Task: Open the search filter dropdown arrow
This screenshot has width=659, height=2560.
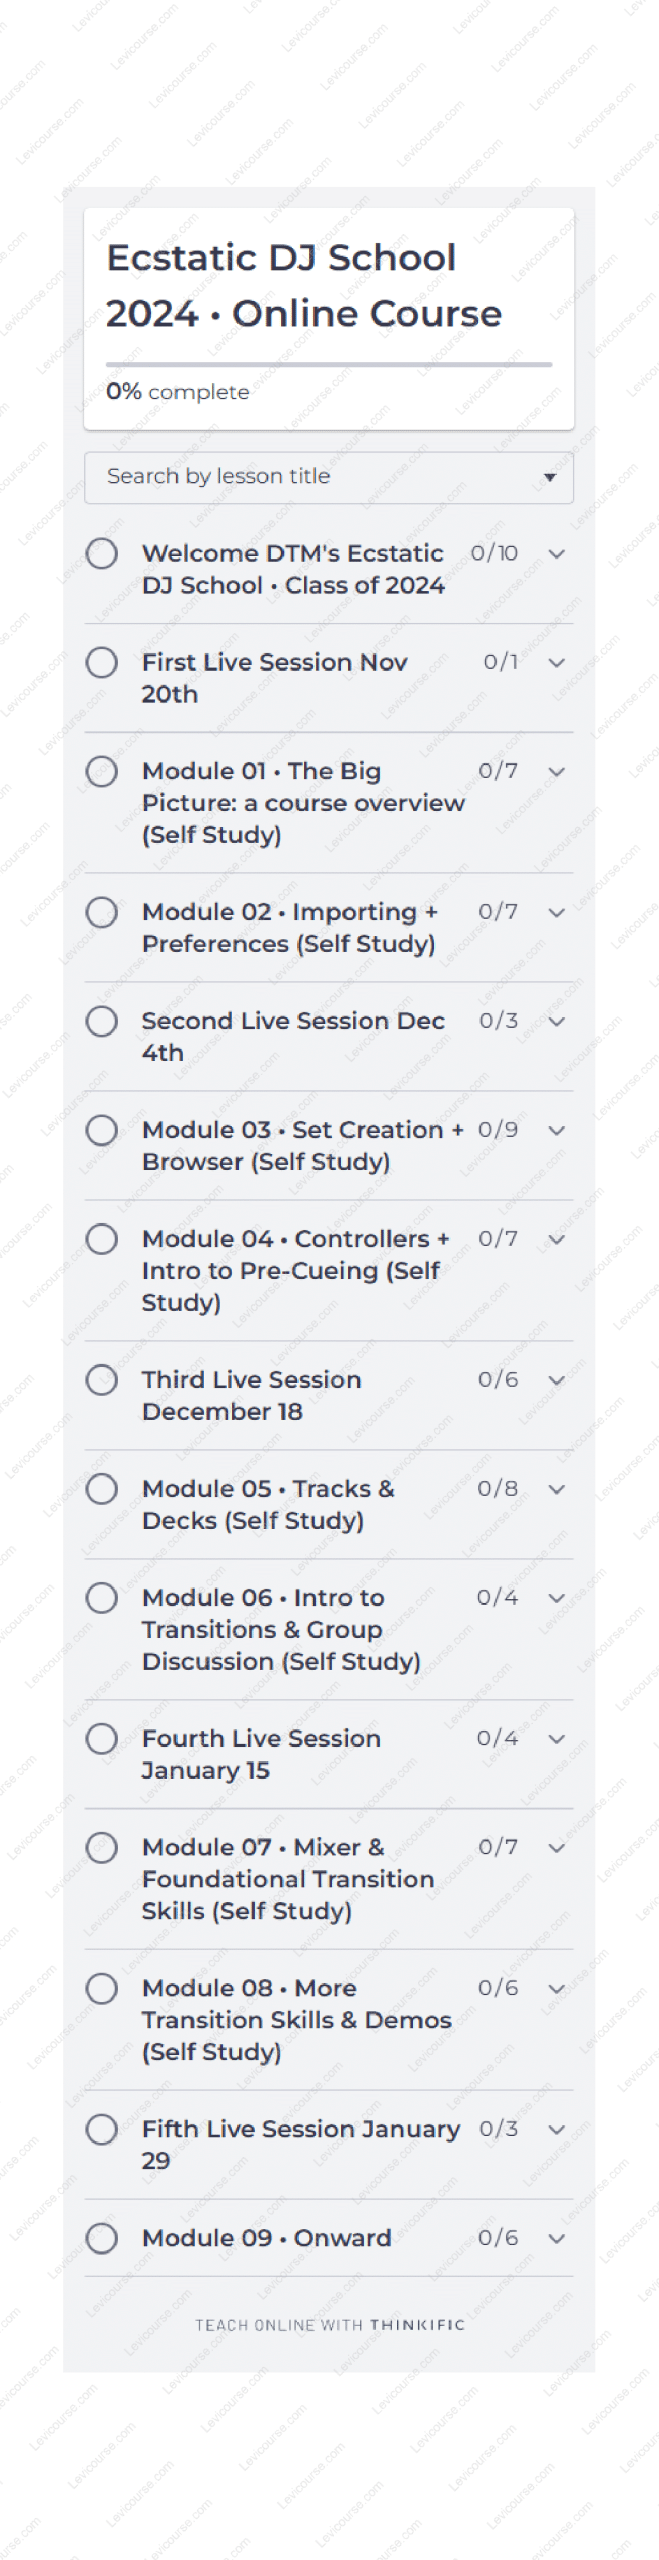Action: [x=548, y=478]
